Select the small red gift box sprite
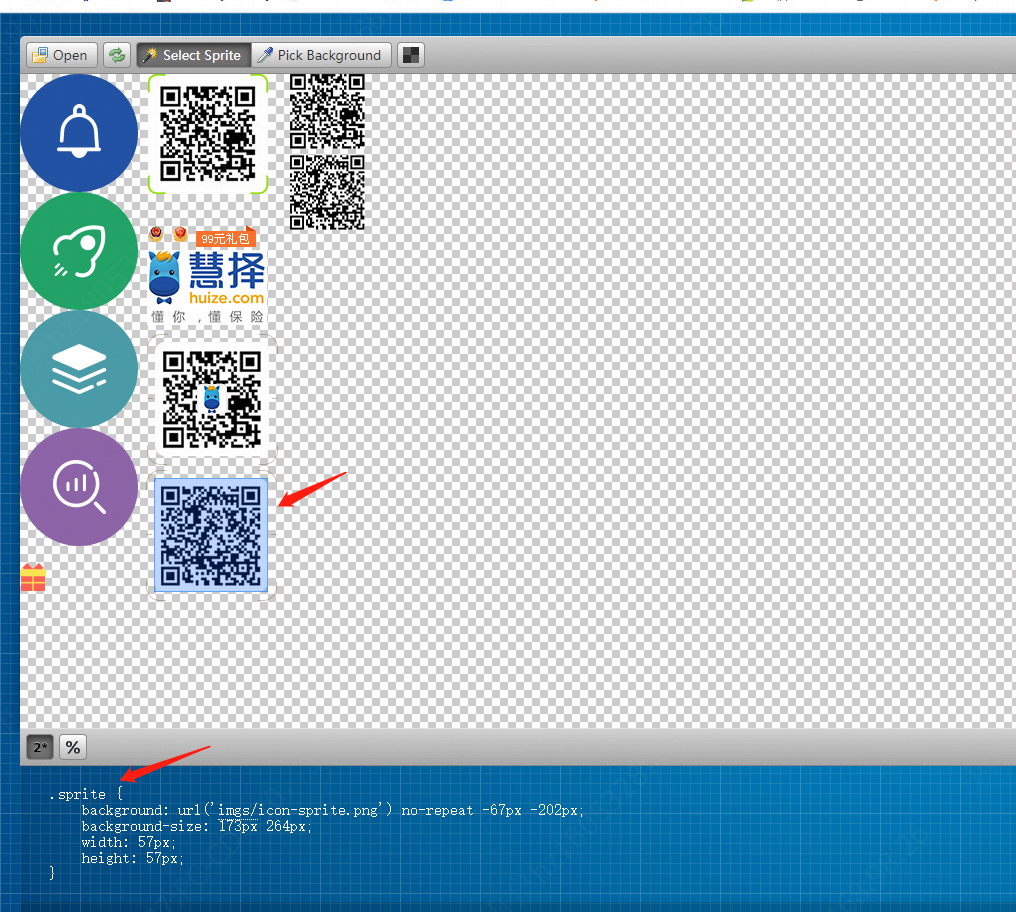The height and width of the screenshot is (912, 1016). (33, 578)
